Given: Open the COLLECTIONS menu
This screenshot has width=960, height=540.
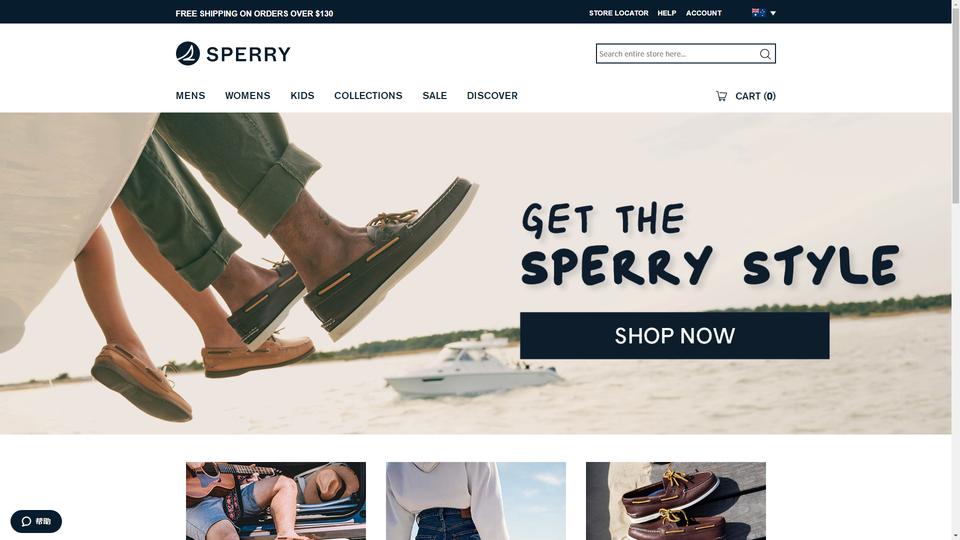Looking at the screenshot, I should click(x=368, y=96).
